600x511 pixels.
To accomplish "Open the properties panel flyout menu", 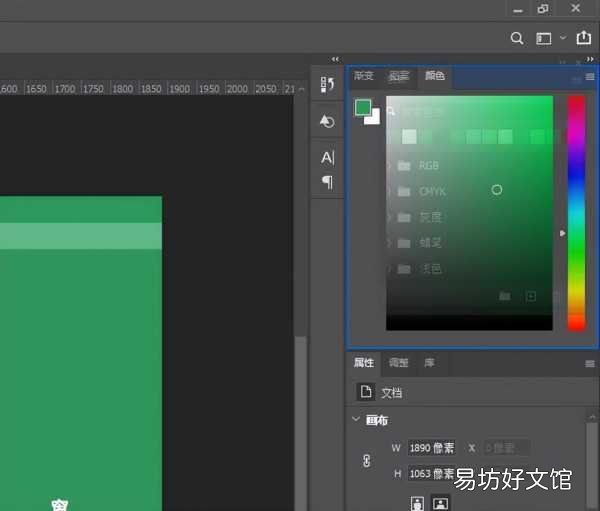I will pyautogui.click(x=590, y=363).
